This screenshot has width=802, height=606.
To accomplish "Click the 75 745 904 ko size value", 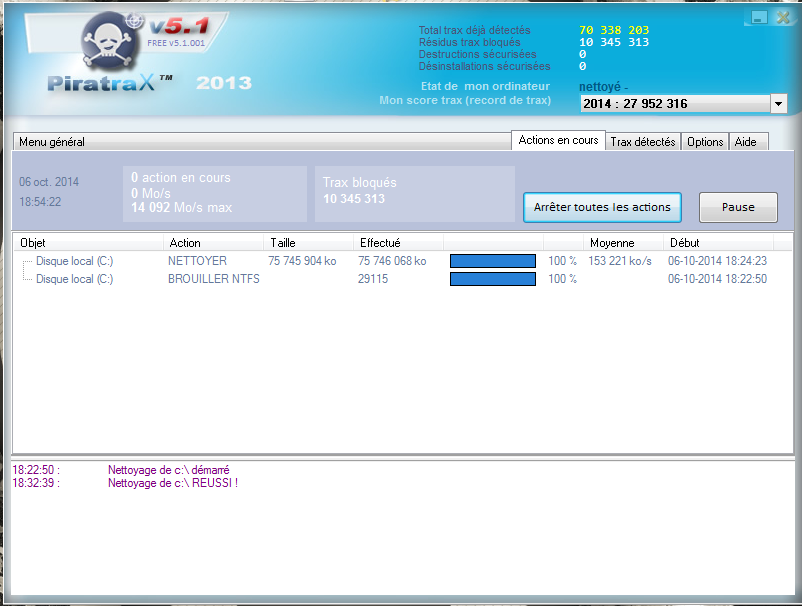I will pyautogui.click(x=302, y=261).
